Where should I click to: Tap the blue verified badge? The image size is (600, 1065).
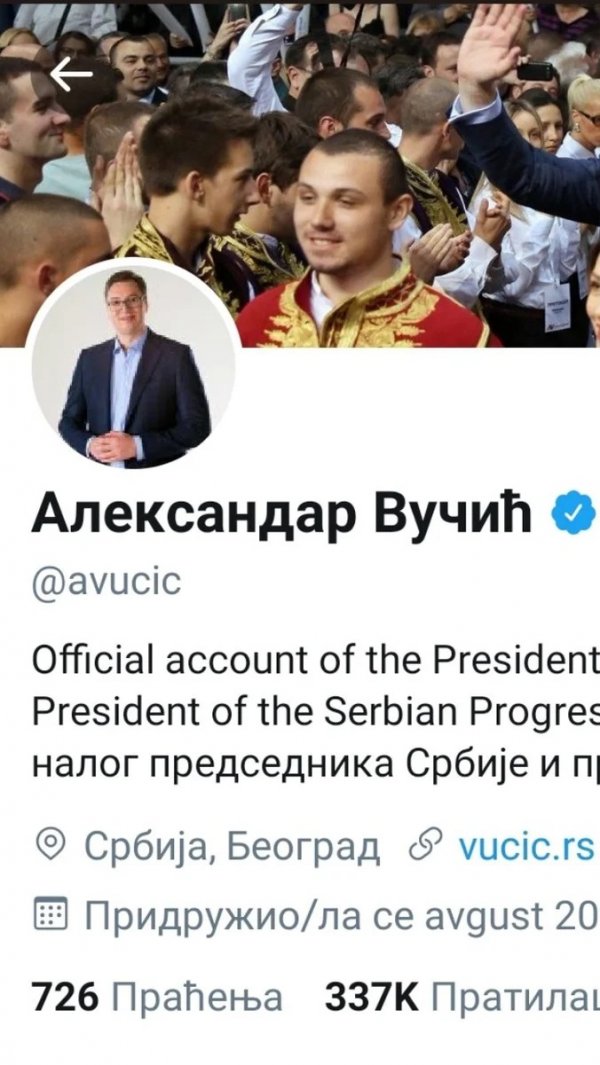point(573,515)
